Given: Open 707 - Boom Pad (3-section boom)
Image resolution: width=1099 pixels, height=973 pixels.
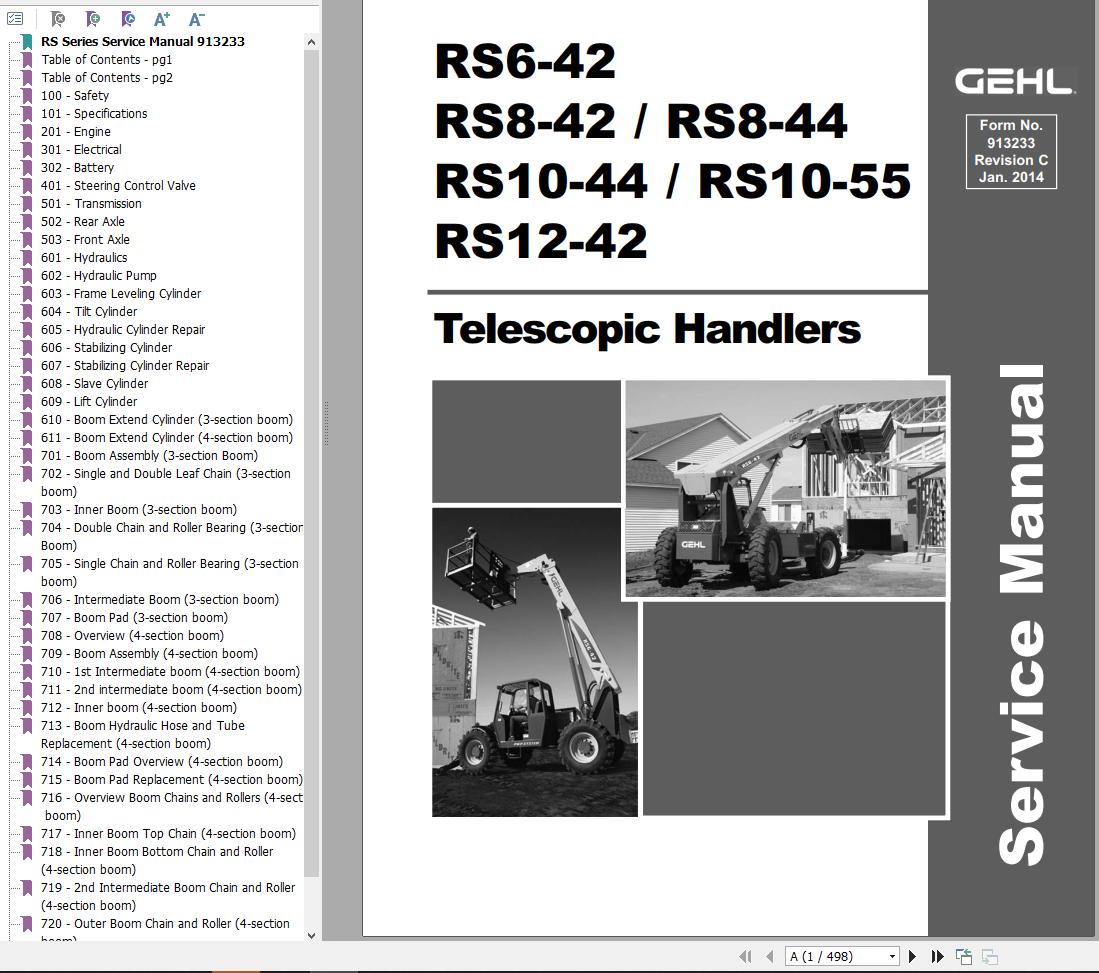Looking at the screenshot, I should click(135, 618).
